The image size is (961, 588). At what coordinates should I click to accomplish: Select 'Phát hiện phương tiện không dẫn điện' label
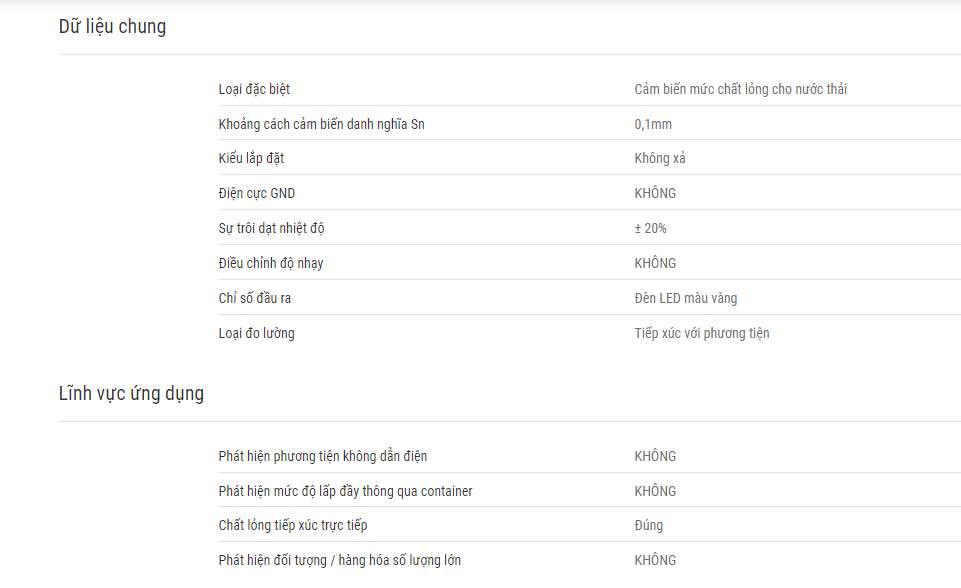[x=323, y=456]
